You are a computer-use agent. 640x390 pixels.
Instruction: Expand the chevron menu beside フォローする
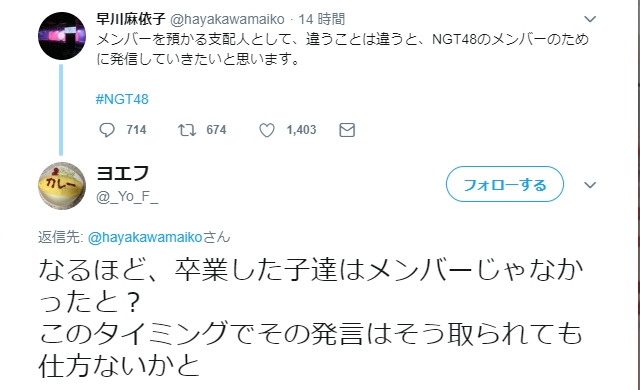pos(590,185)
